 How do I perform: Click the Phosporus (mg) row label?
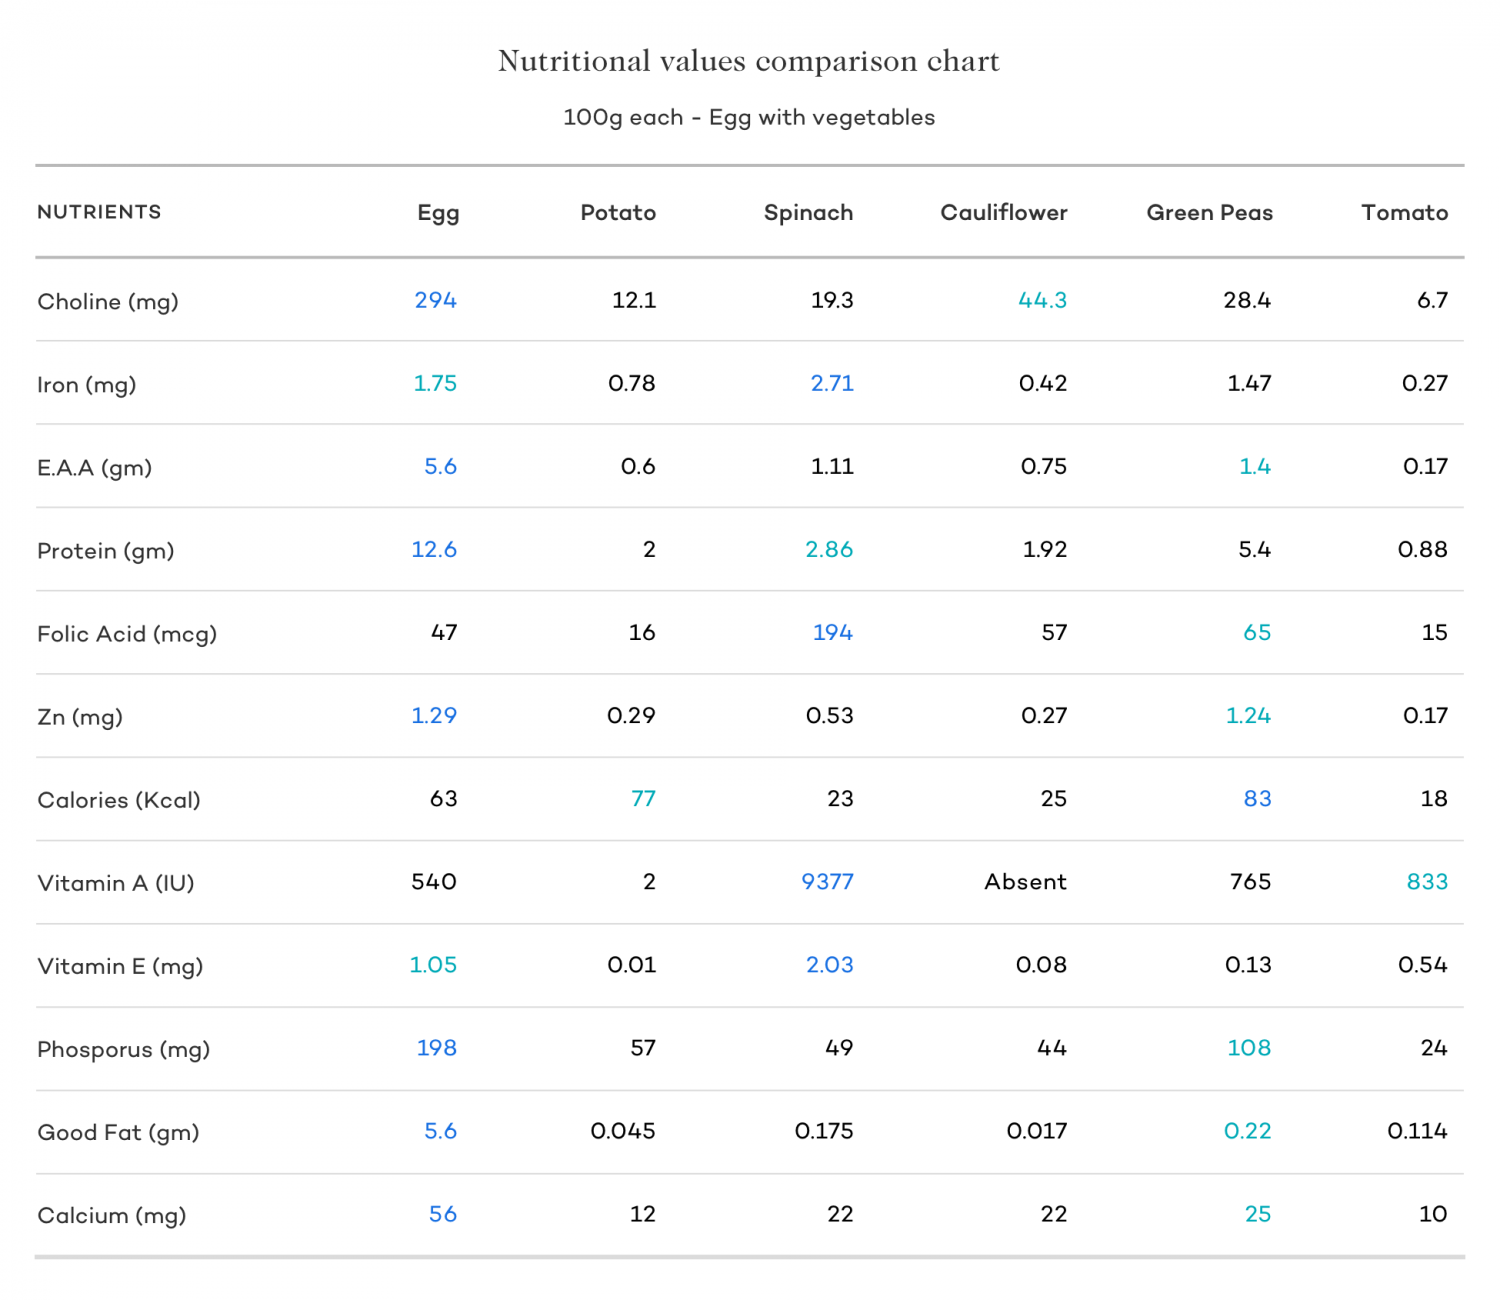(x=123, y=1049)
